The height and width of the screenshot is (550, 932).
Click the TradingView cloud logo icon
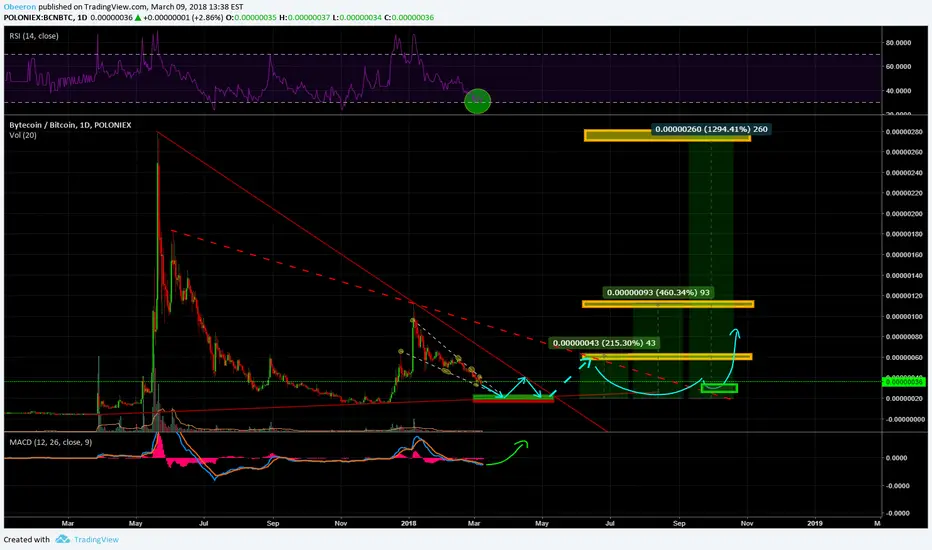(x=62, y=539)
